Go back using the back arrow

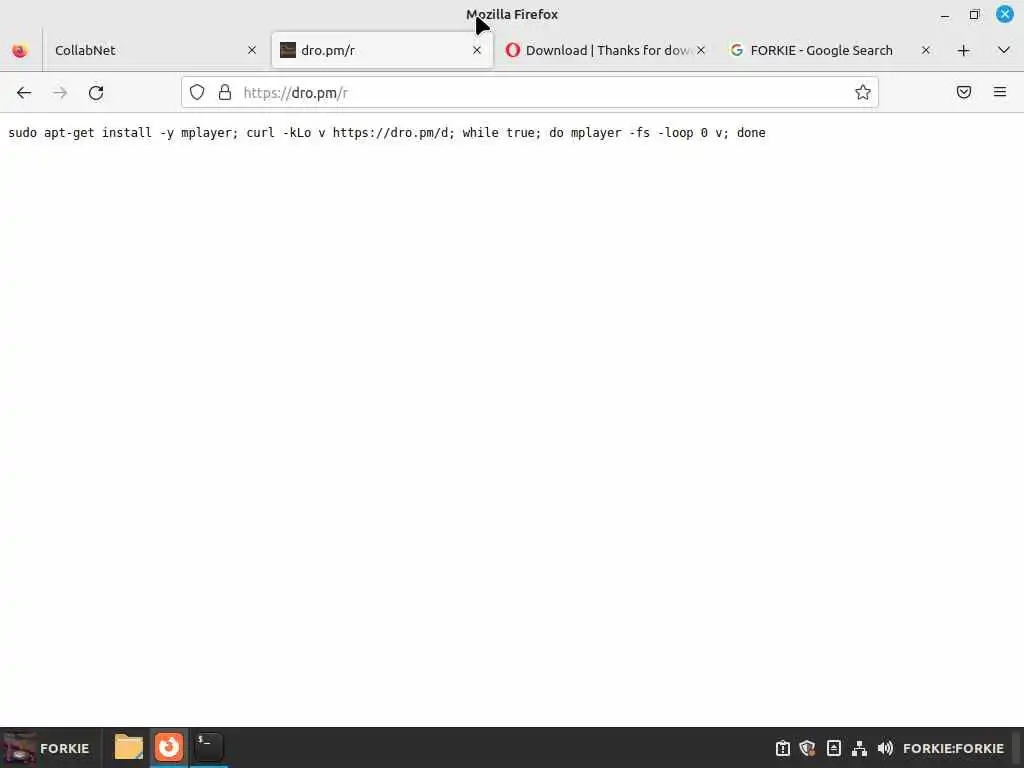tap(24, 93)
